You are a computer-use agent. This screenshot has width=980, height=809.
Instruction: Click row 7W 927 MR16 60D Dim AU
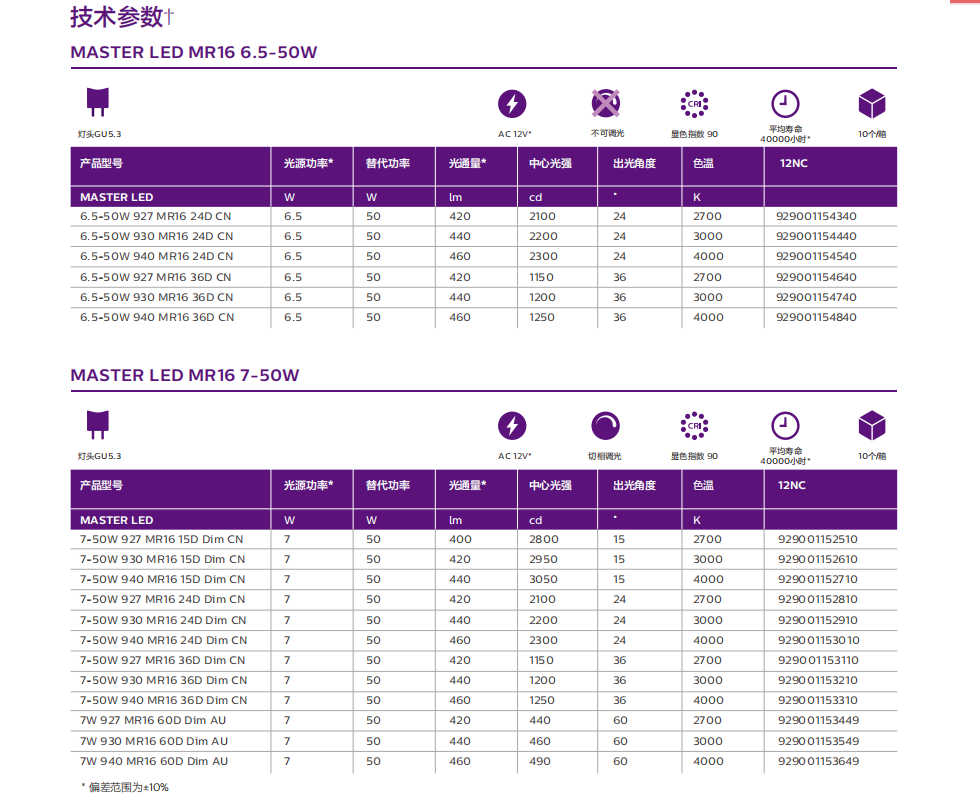[x=484, y=720]
